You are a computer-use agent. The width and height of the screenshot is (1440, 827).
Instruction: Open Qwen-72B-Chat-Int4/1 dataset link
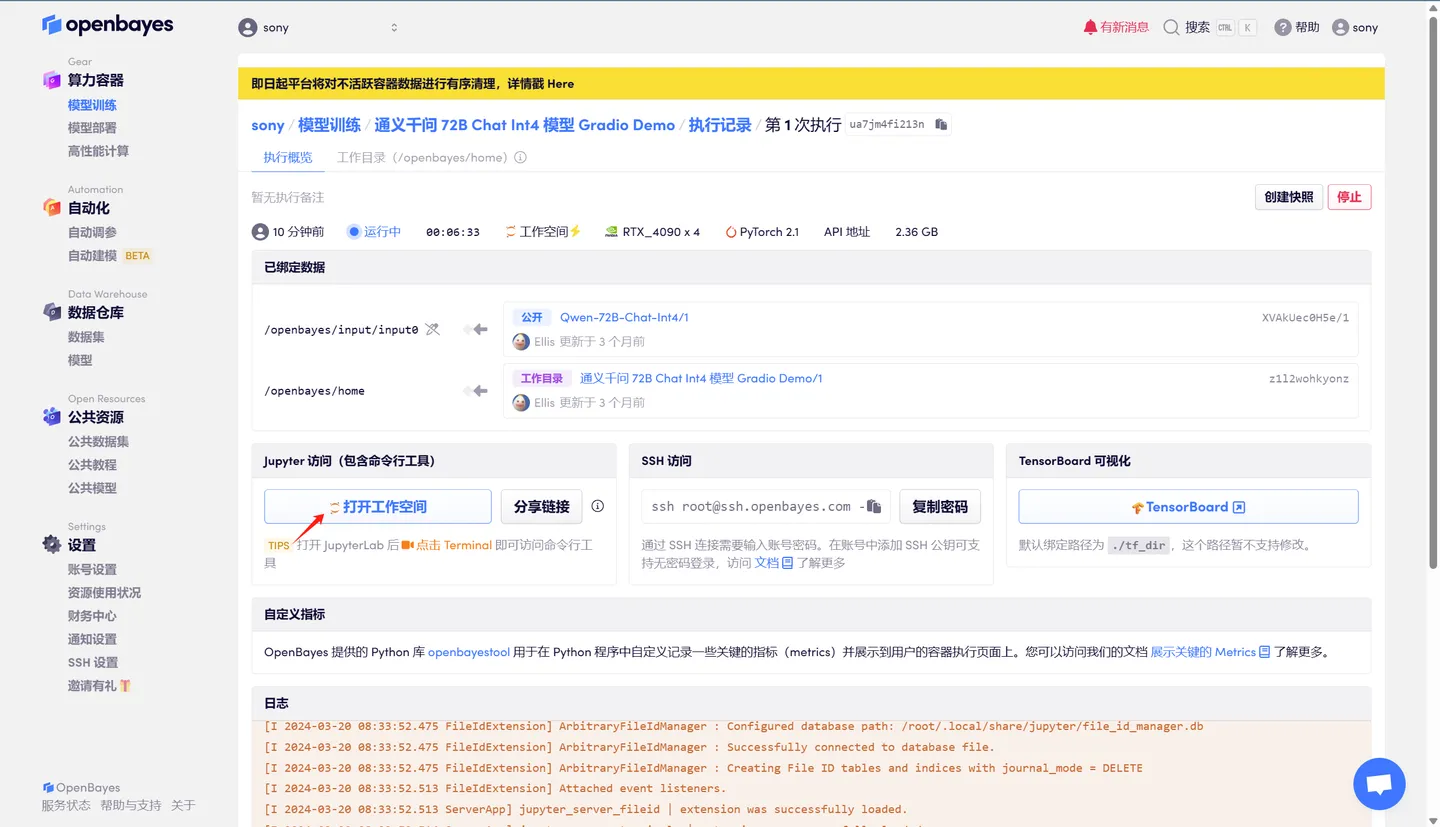(624, 317)
